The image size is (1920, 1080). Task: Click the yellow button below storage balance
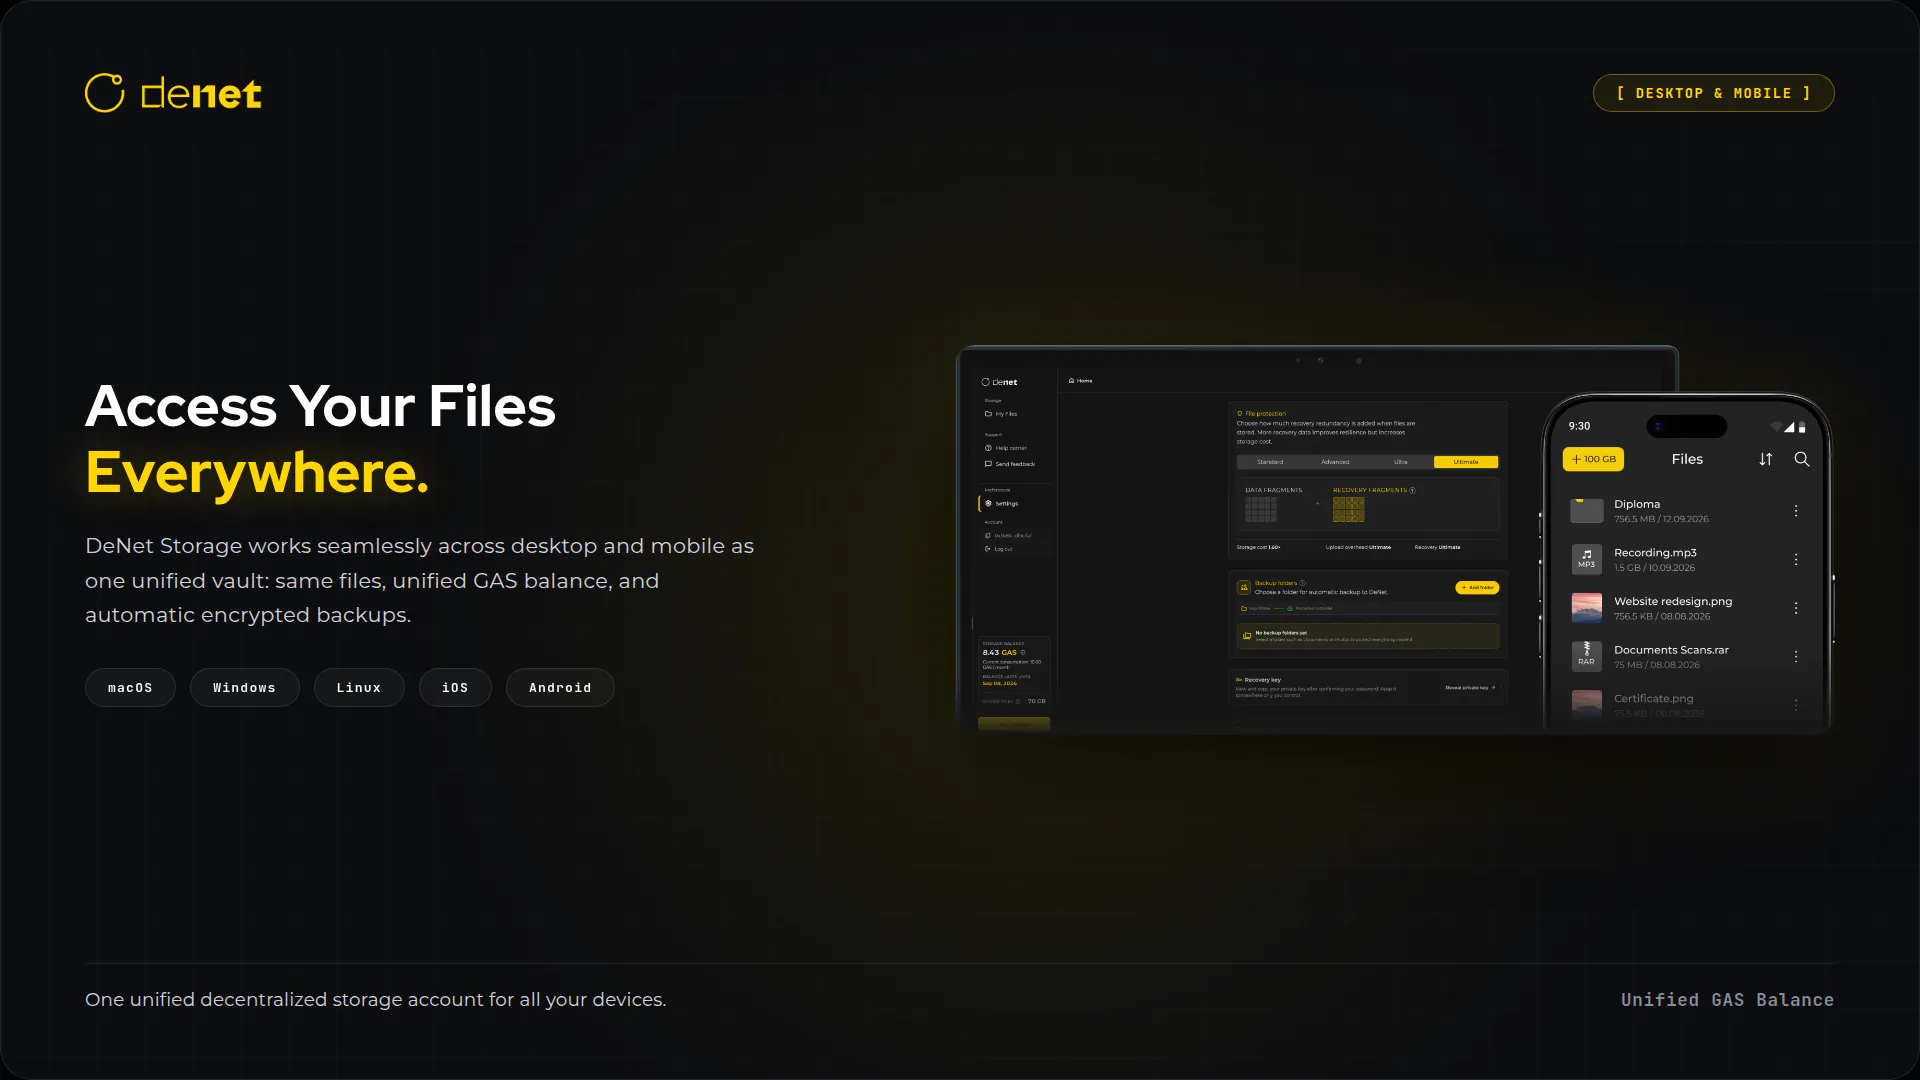tap(1014, 724)
